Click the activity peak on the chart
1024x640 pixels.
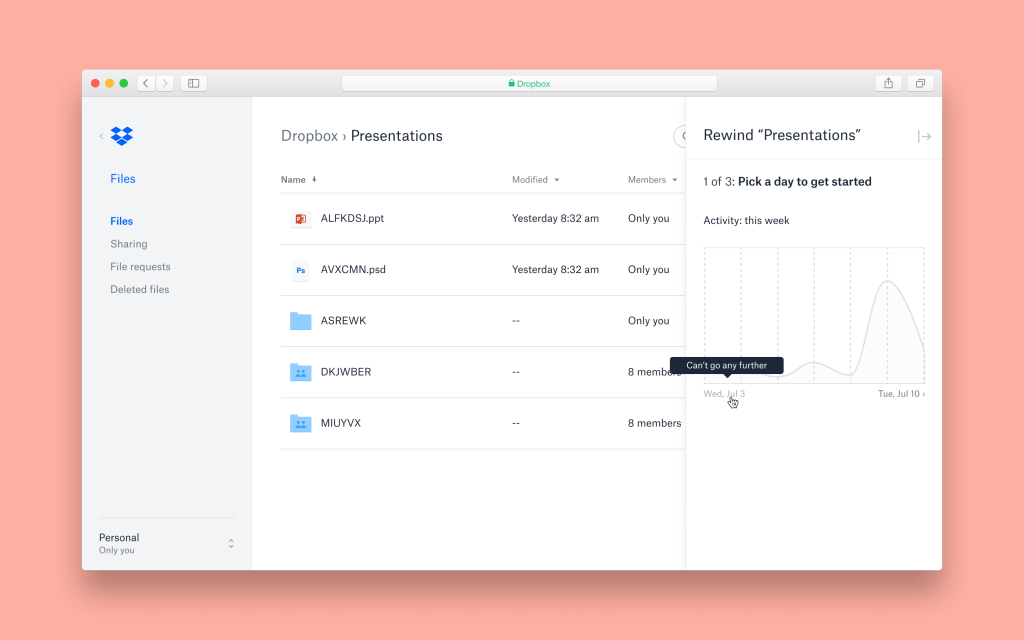click(x=888, y=283)
